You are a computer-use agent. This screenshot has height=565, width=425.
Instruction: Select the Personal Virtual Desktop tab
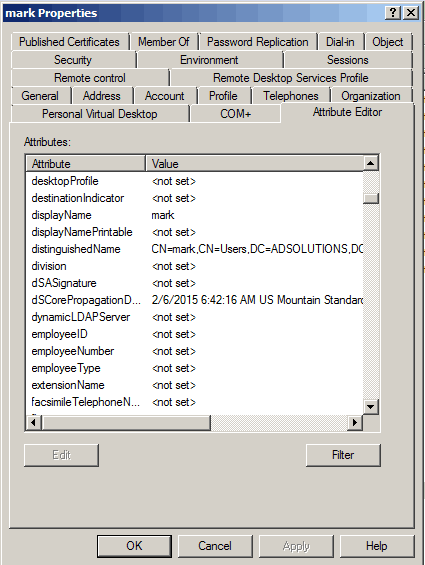[x=100, y=114]
